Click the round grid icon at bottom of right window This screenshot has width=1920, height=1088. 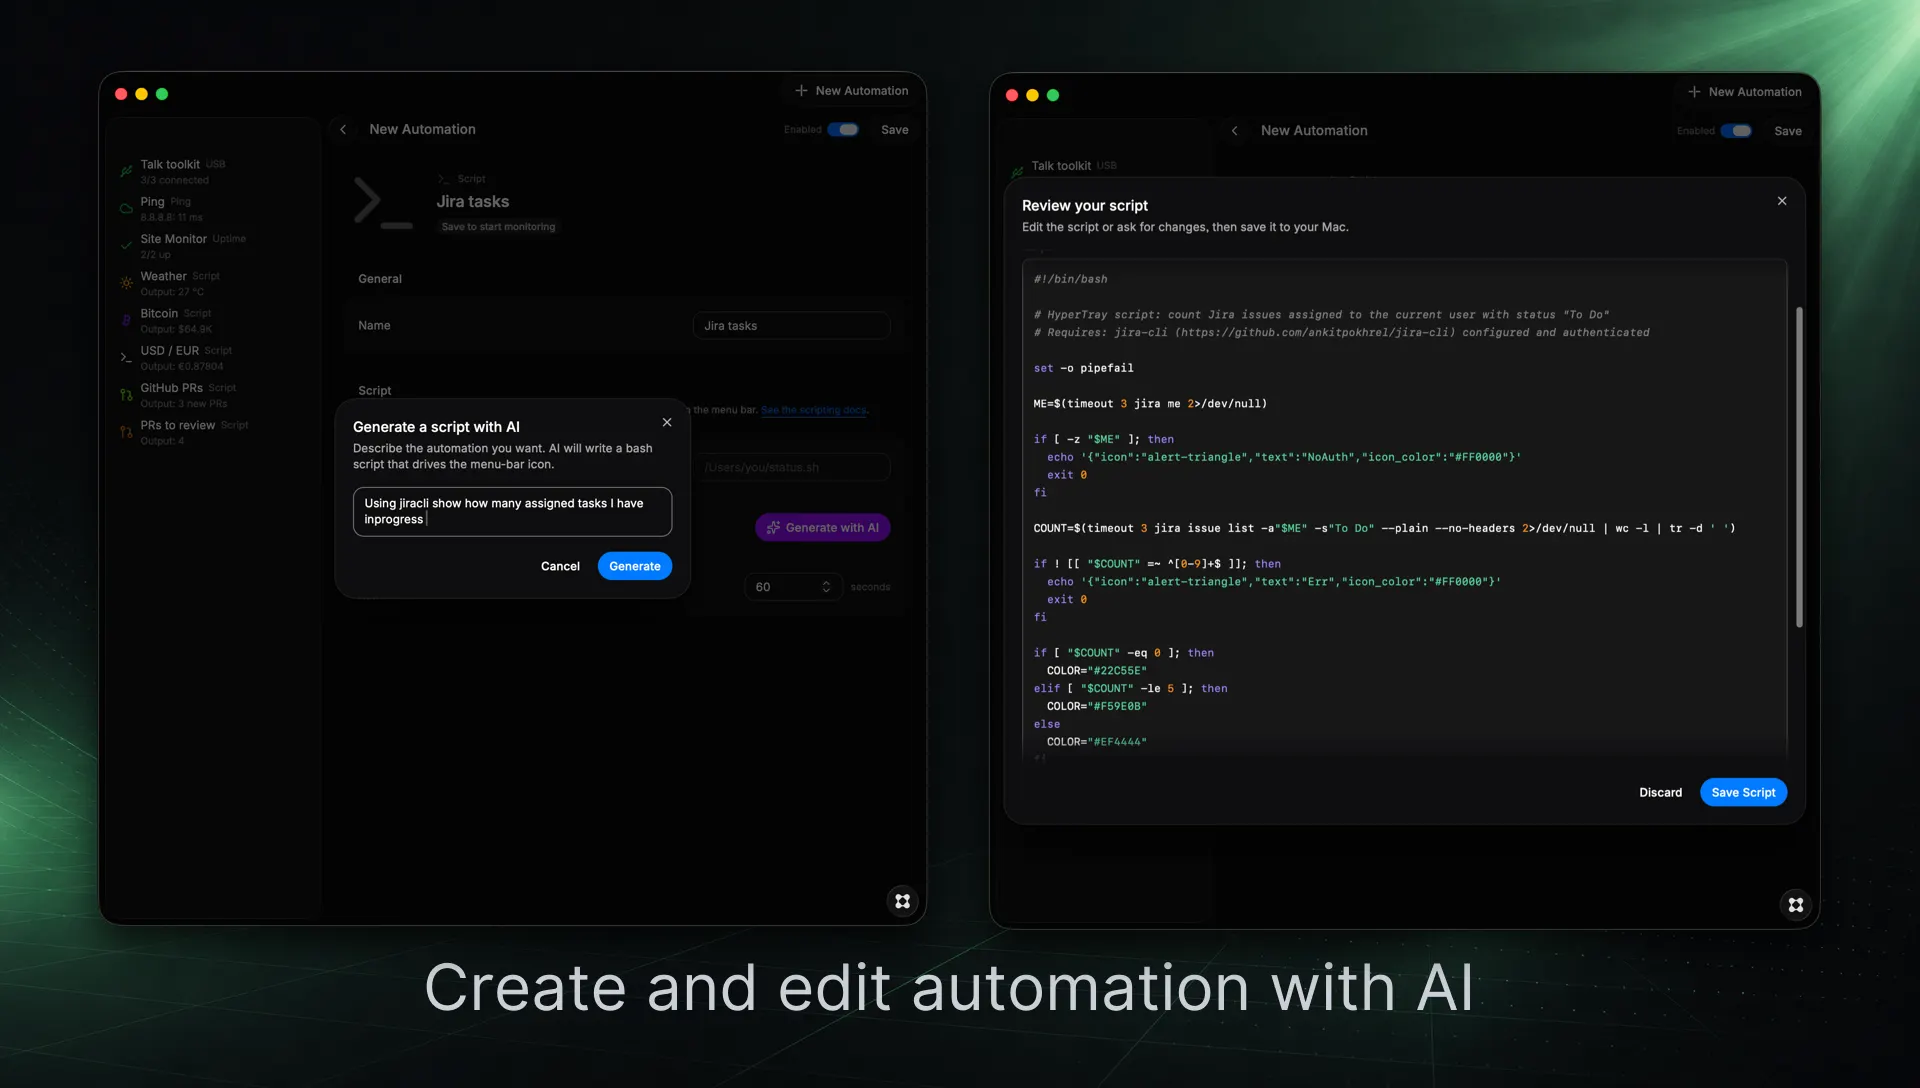click(x=1796, y=905)
